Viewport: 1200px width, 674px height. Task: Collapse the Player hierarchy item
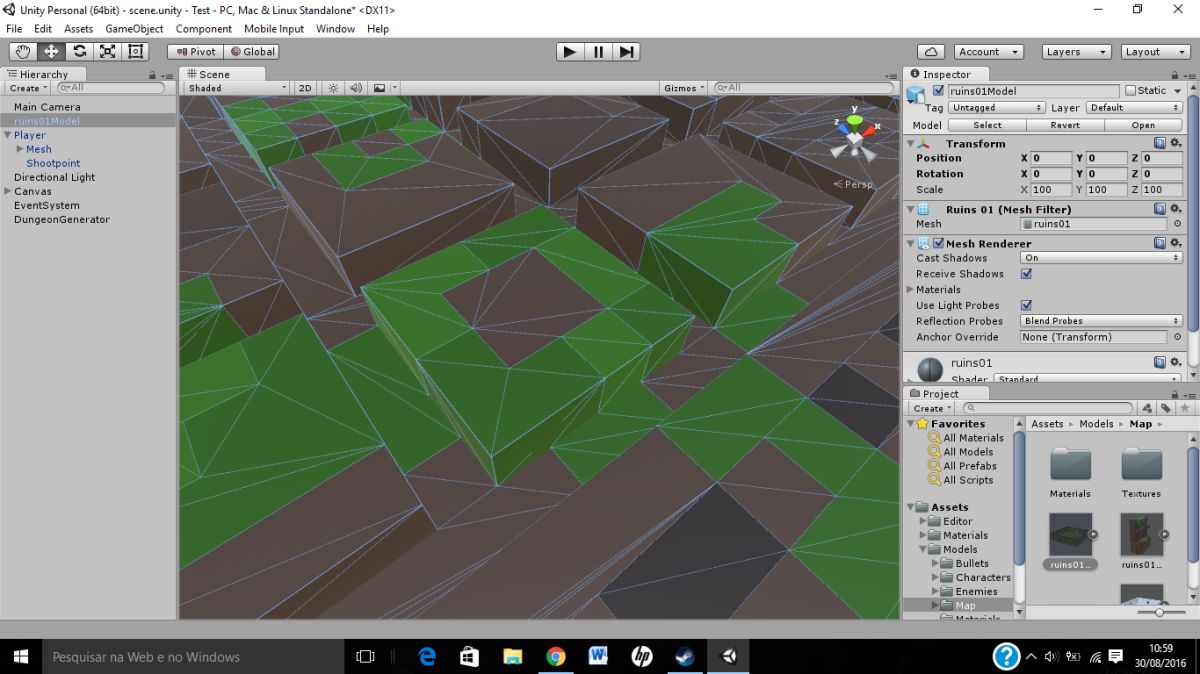[x=8, y=135]
